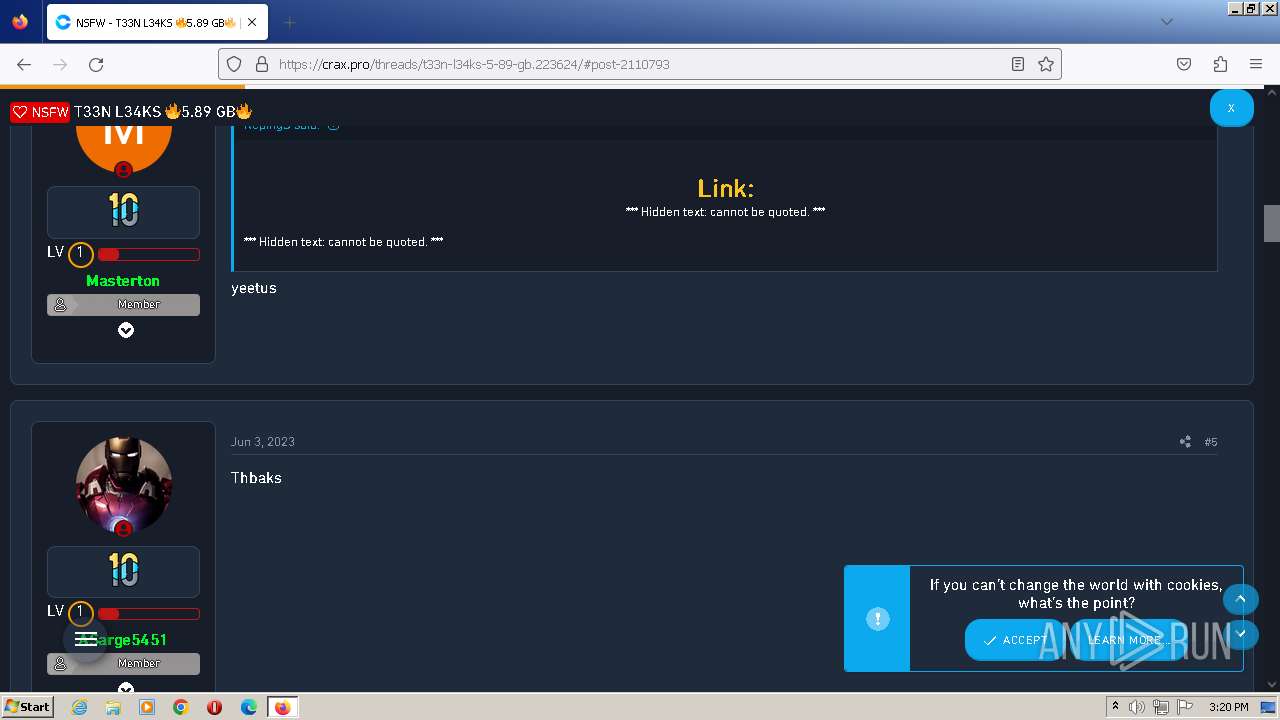
Task: Launch Internet Explorer from taskbar
Action: pyautogui.click(x=79, y=707)
